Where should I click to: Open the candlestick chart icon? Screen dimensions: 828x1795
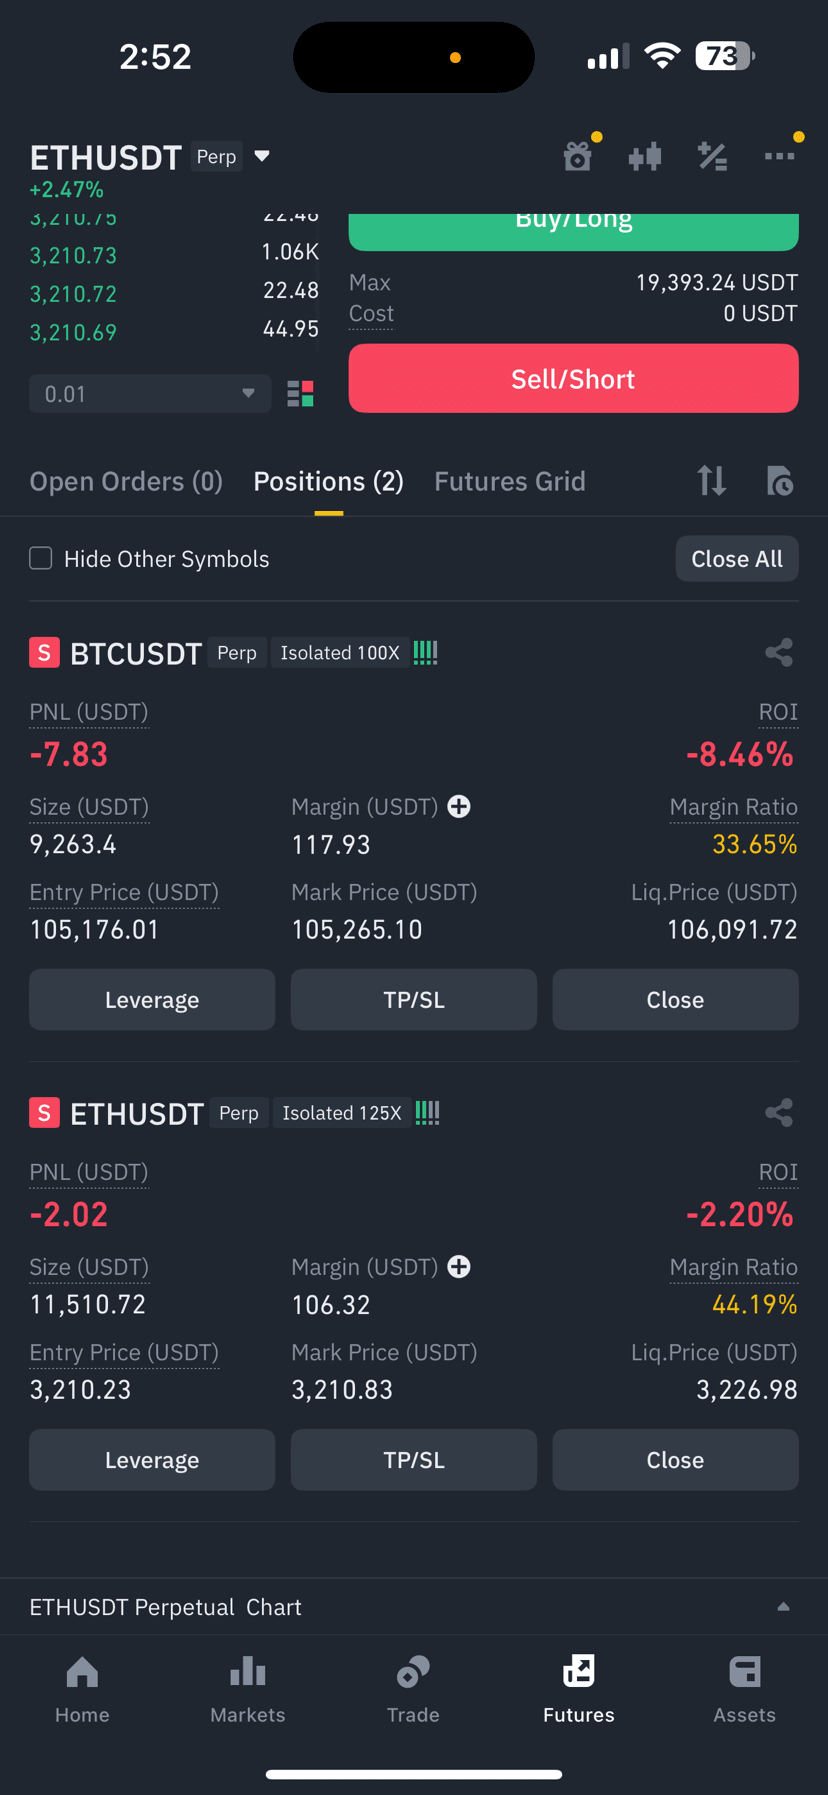click(645, 156)
